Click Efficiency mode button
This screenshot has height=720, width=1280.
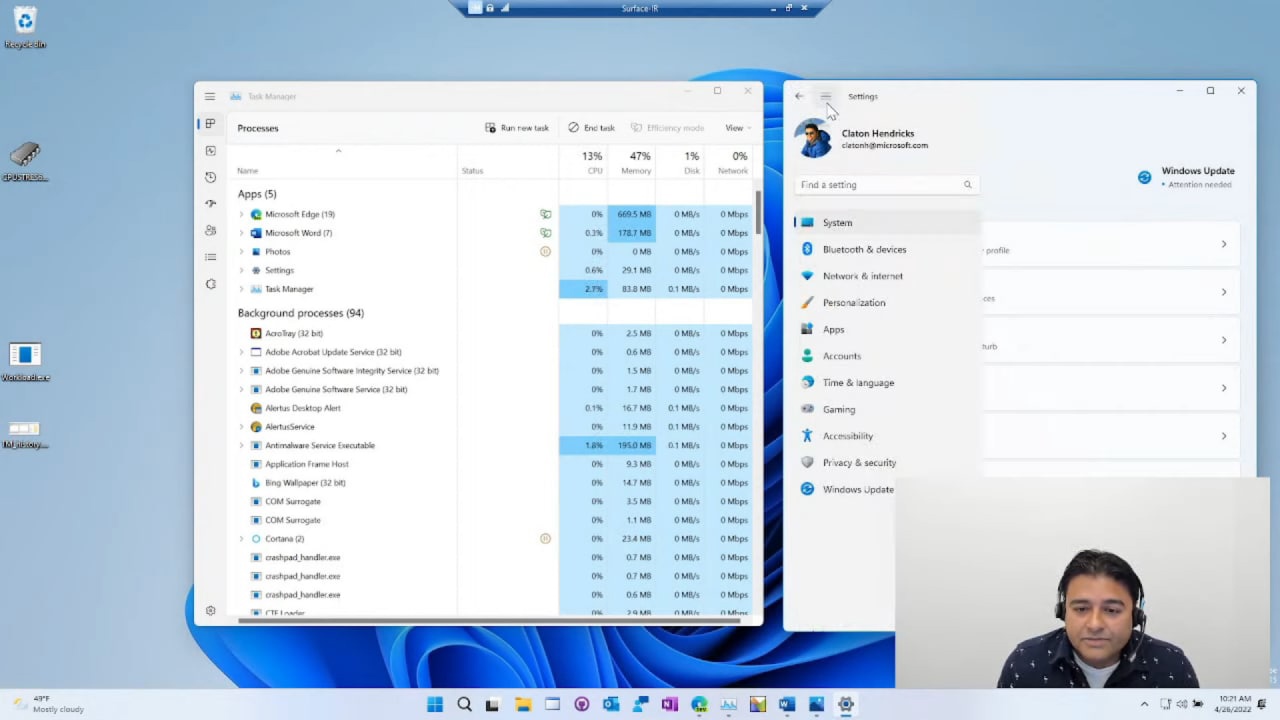pyautogui.click(x=667, y=128)
